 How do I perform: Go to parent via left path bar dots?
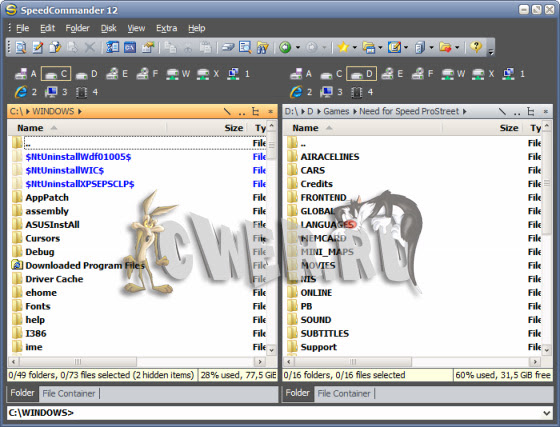pos(242,112)
